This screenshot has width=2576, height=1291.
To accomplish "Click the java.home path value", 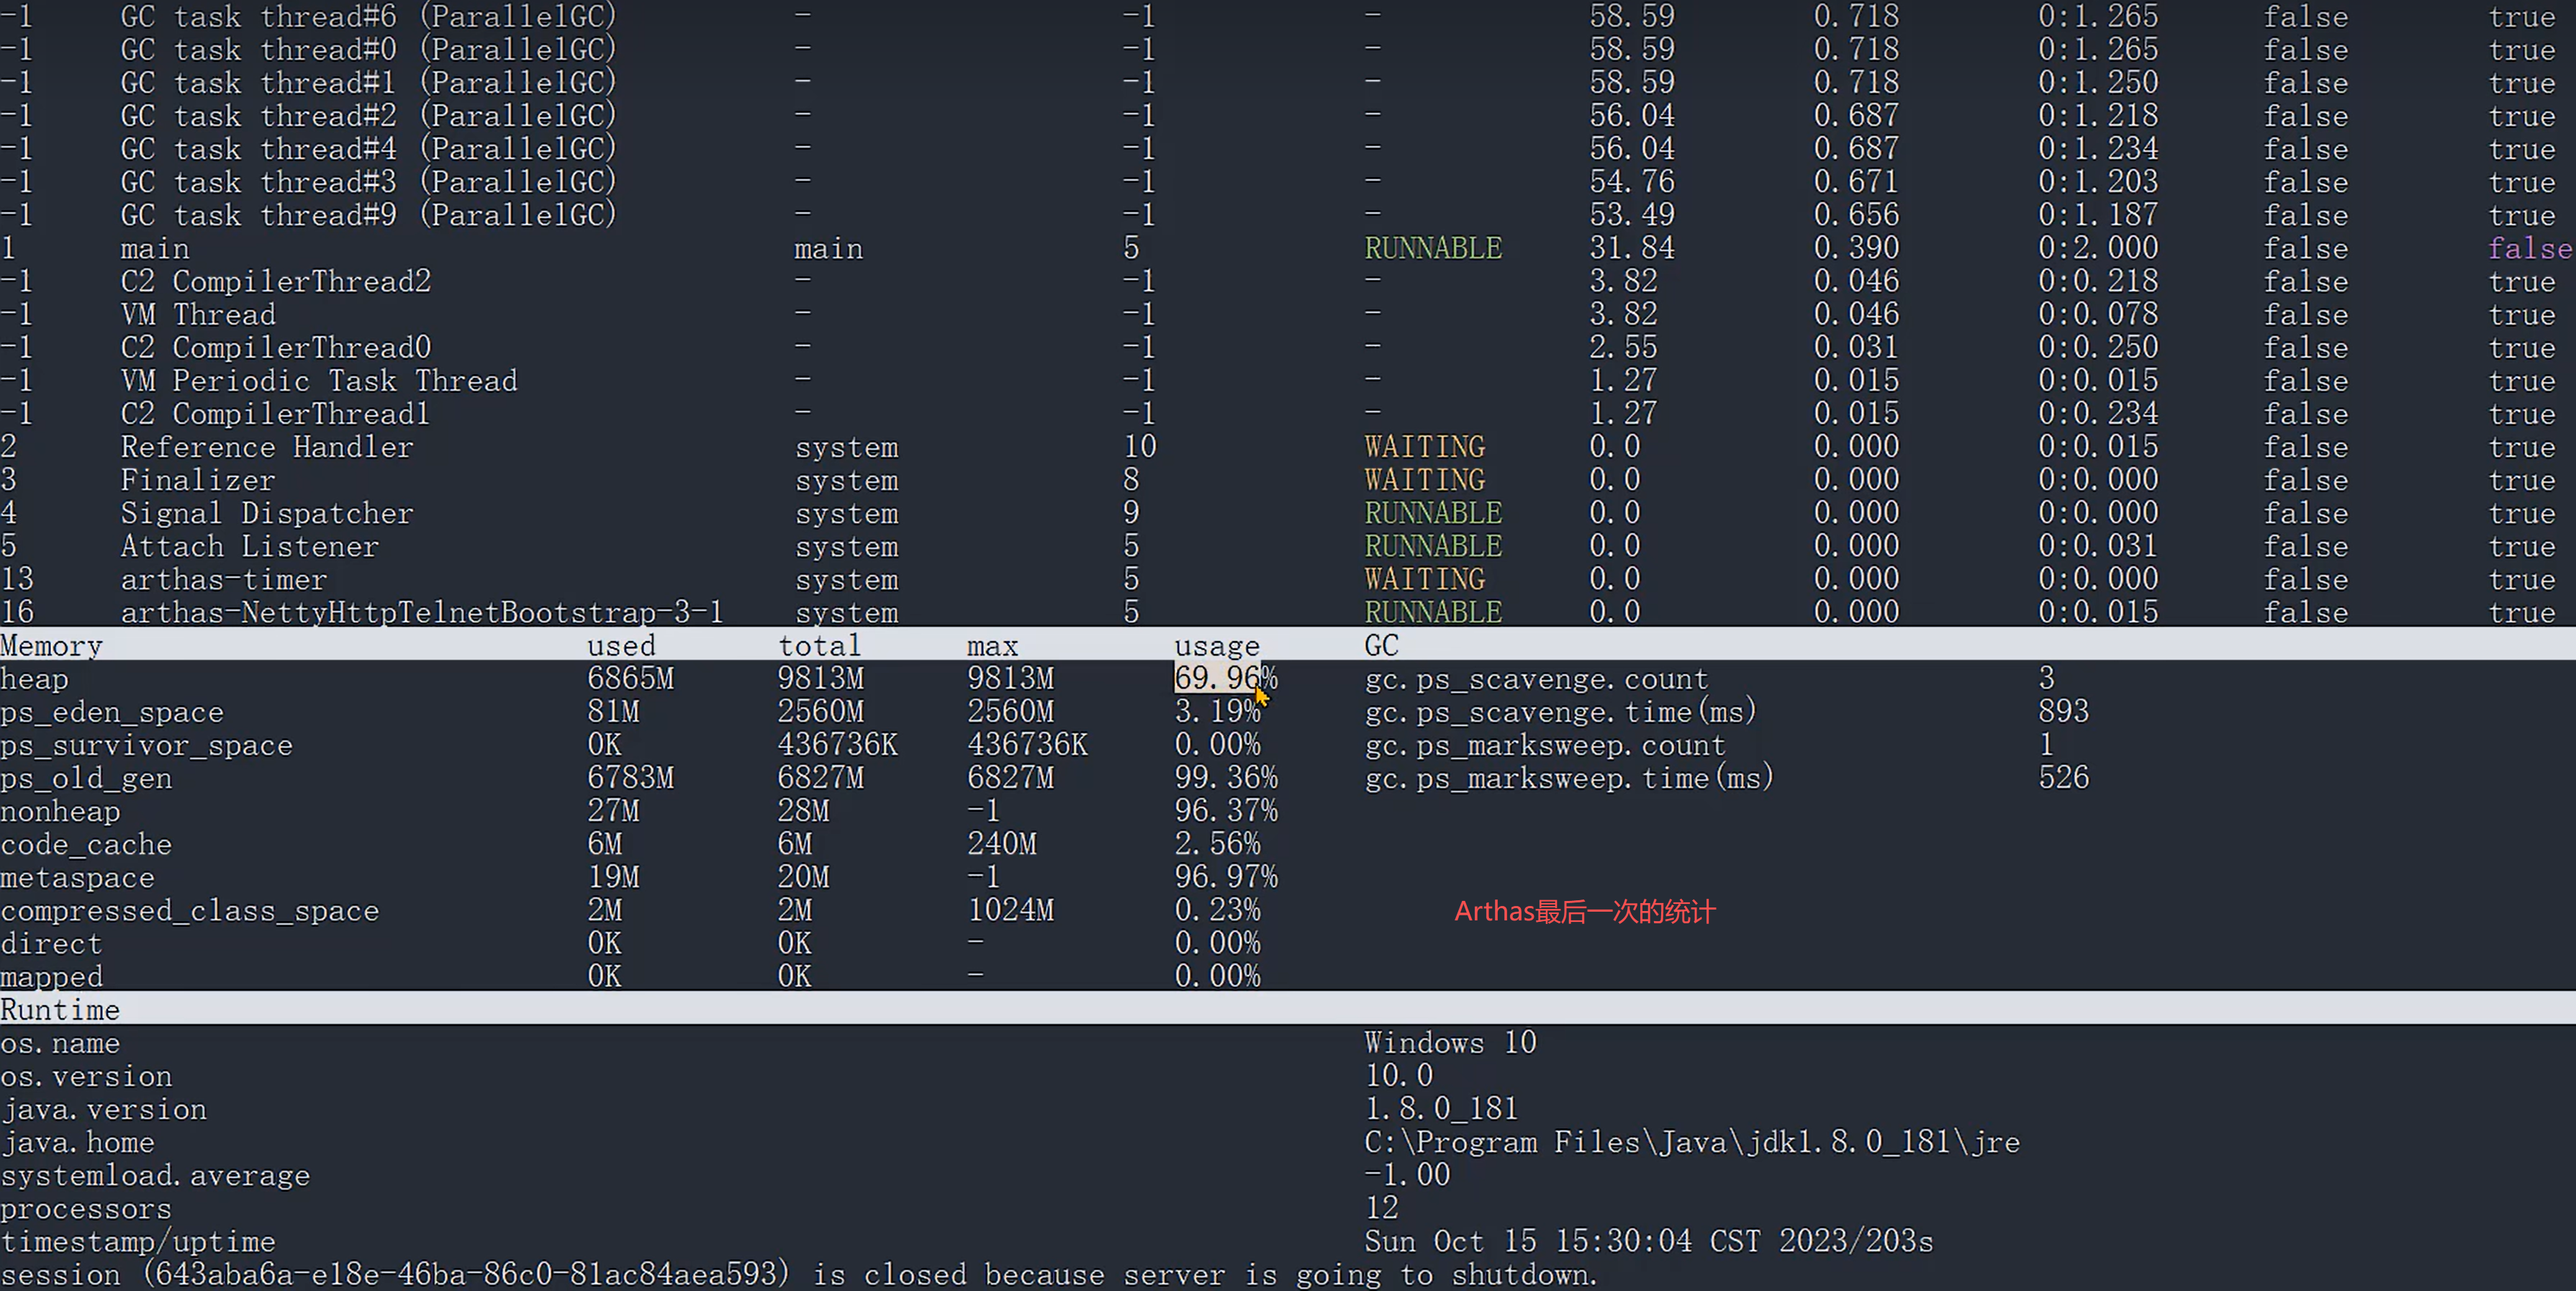I will [1691, 1142].
